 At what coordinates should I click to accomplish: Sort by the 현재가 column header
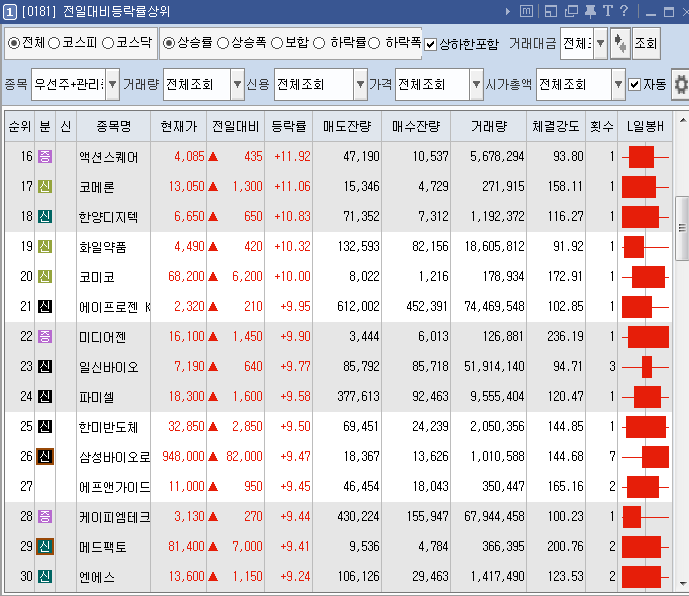[x=179, y=127]
